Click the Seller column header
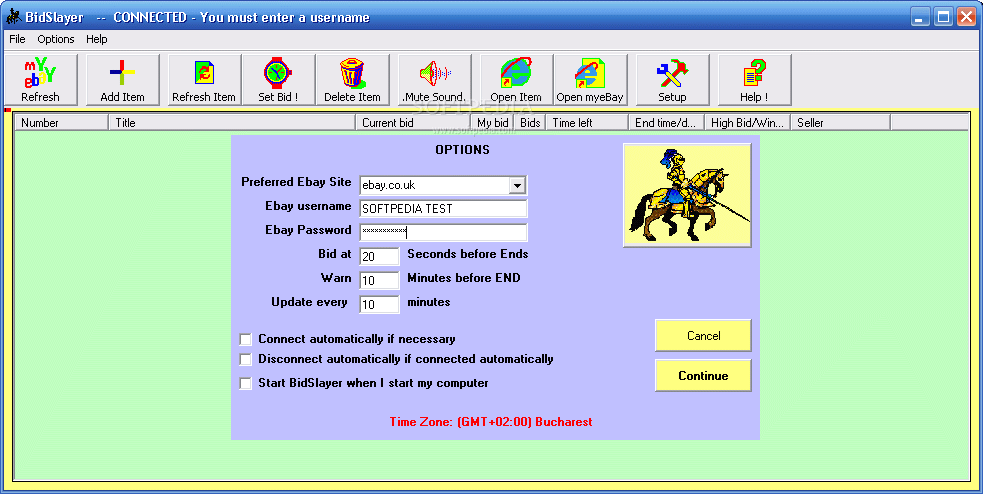Screen dimensions: 983x494 841,123
